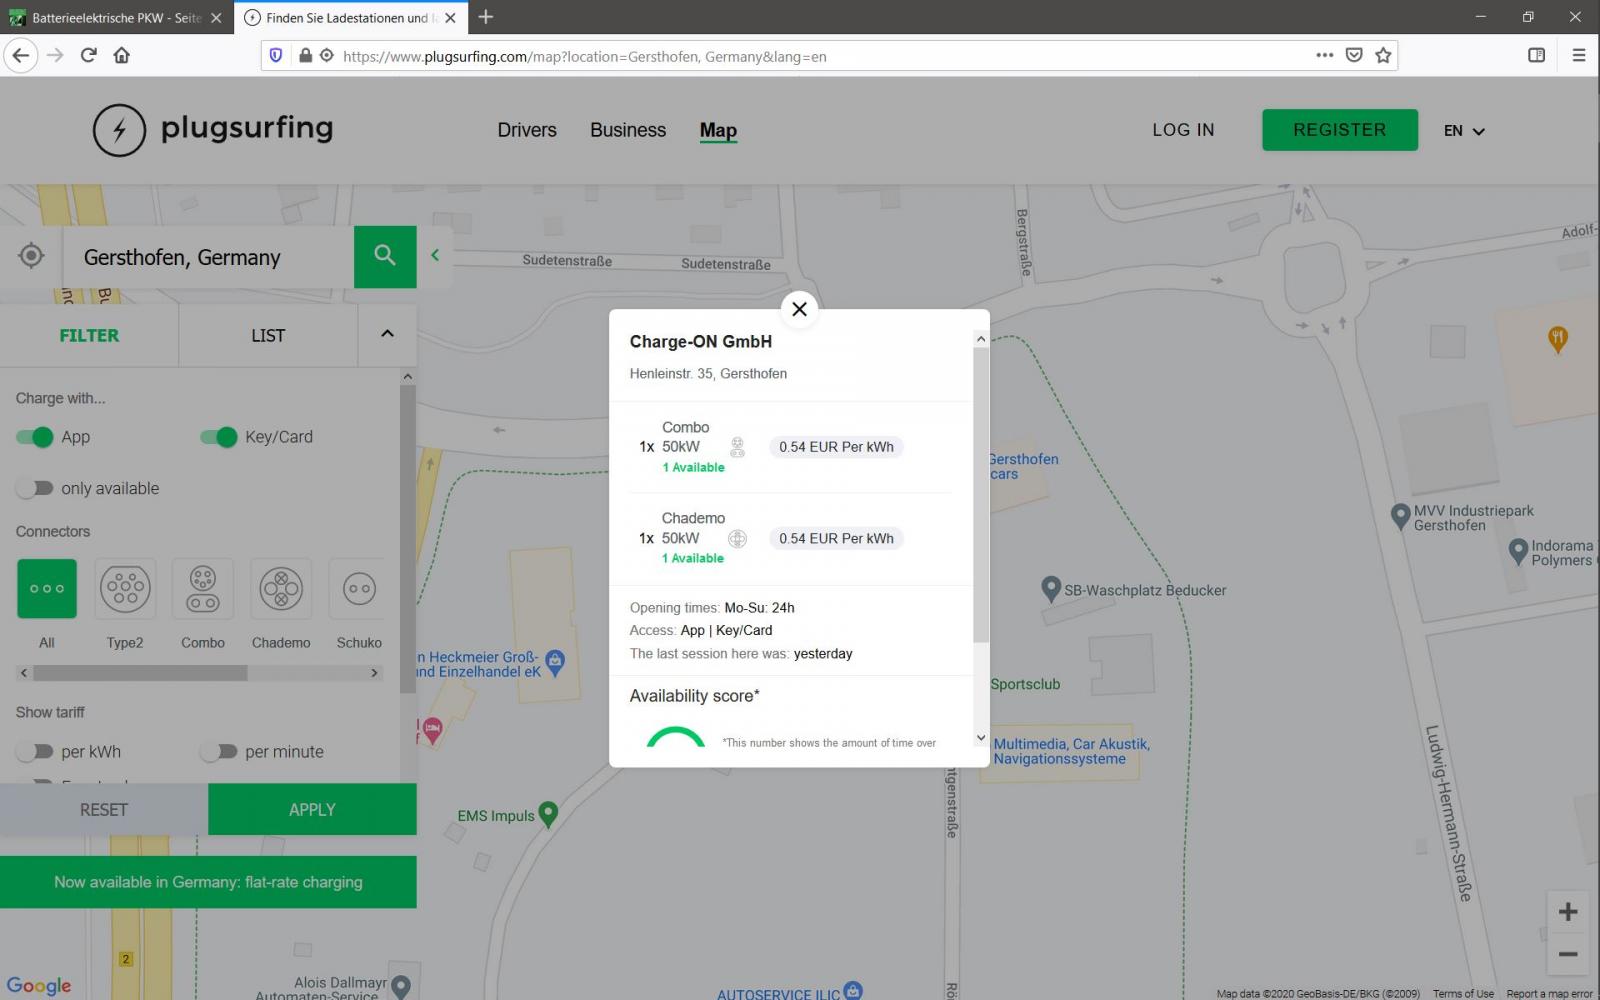The image size is (1600, 1000).
Task: Reload the page with refresh icon
Action: pyautogui.click(x=88, y=56)
